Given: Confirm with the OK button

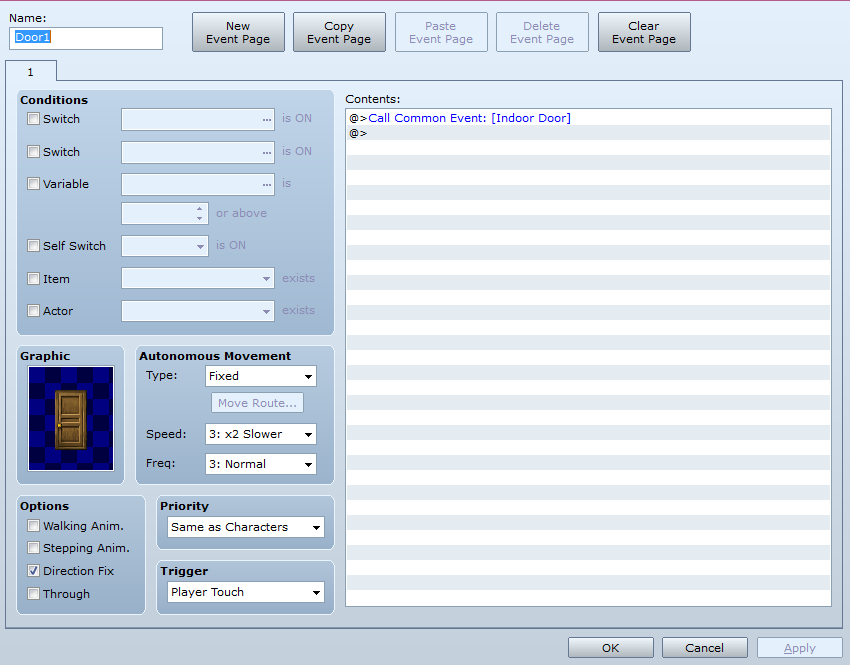Looking at the screenshot, I should click(610, 648).
